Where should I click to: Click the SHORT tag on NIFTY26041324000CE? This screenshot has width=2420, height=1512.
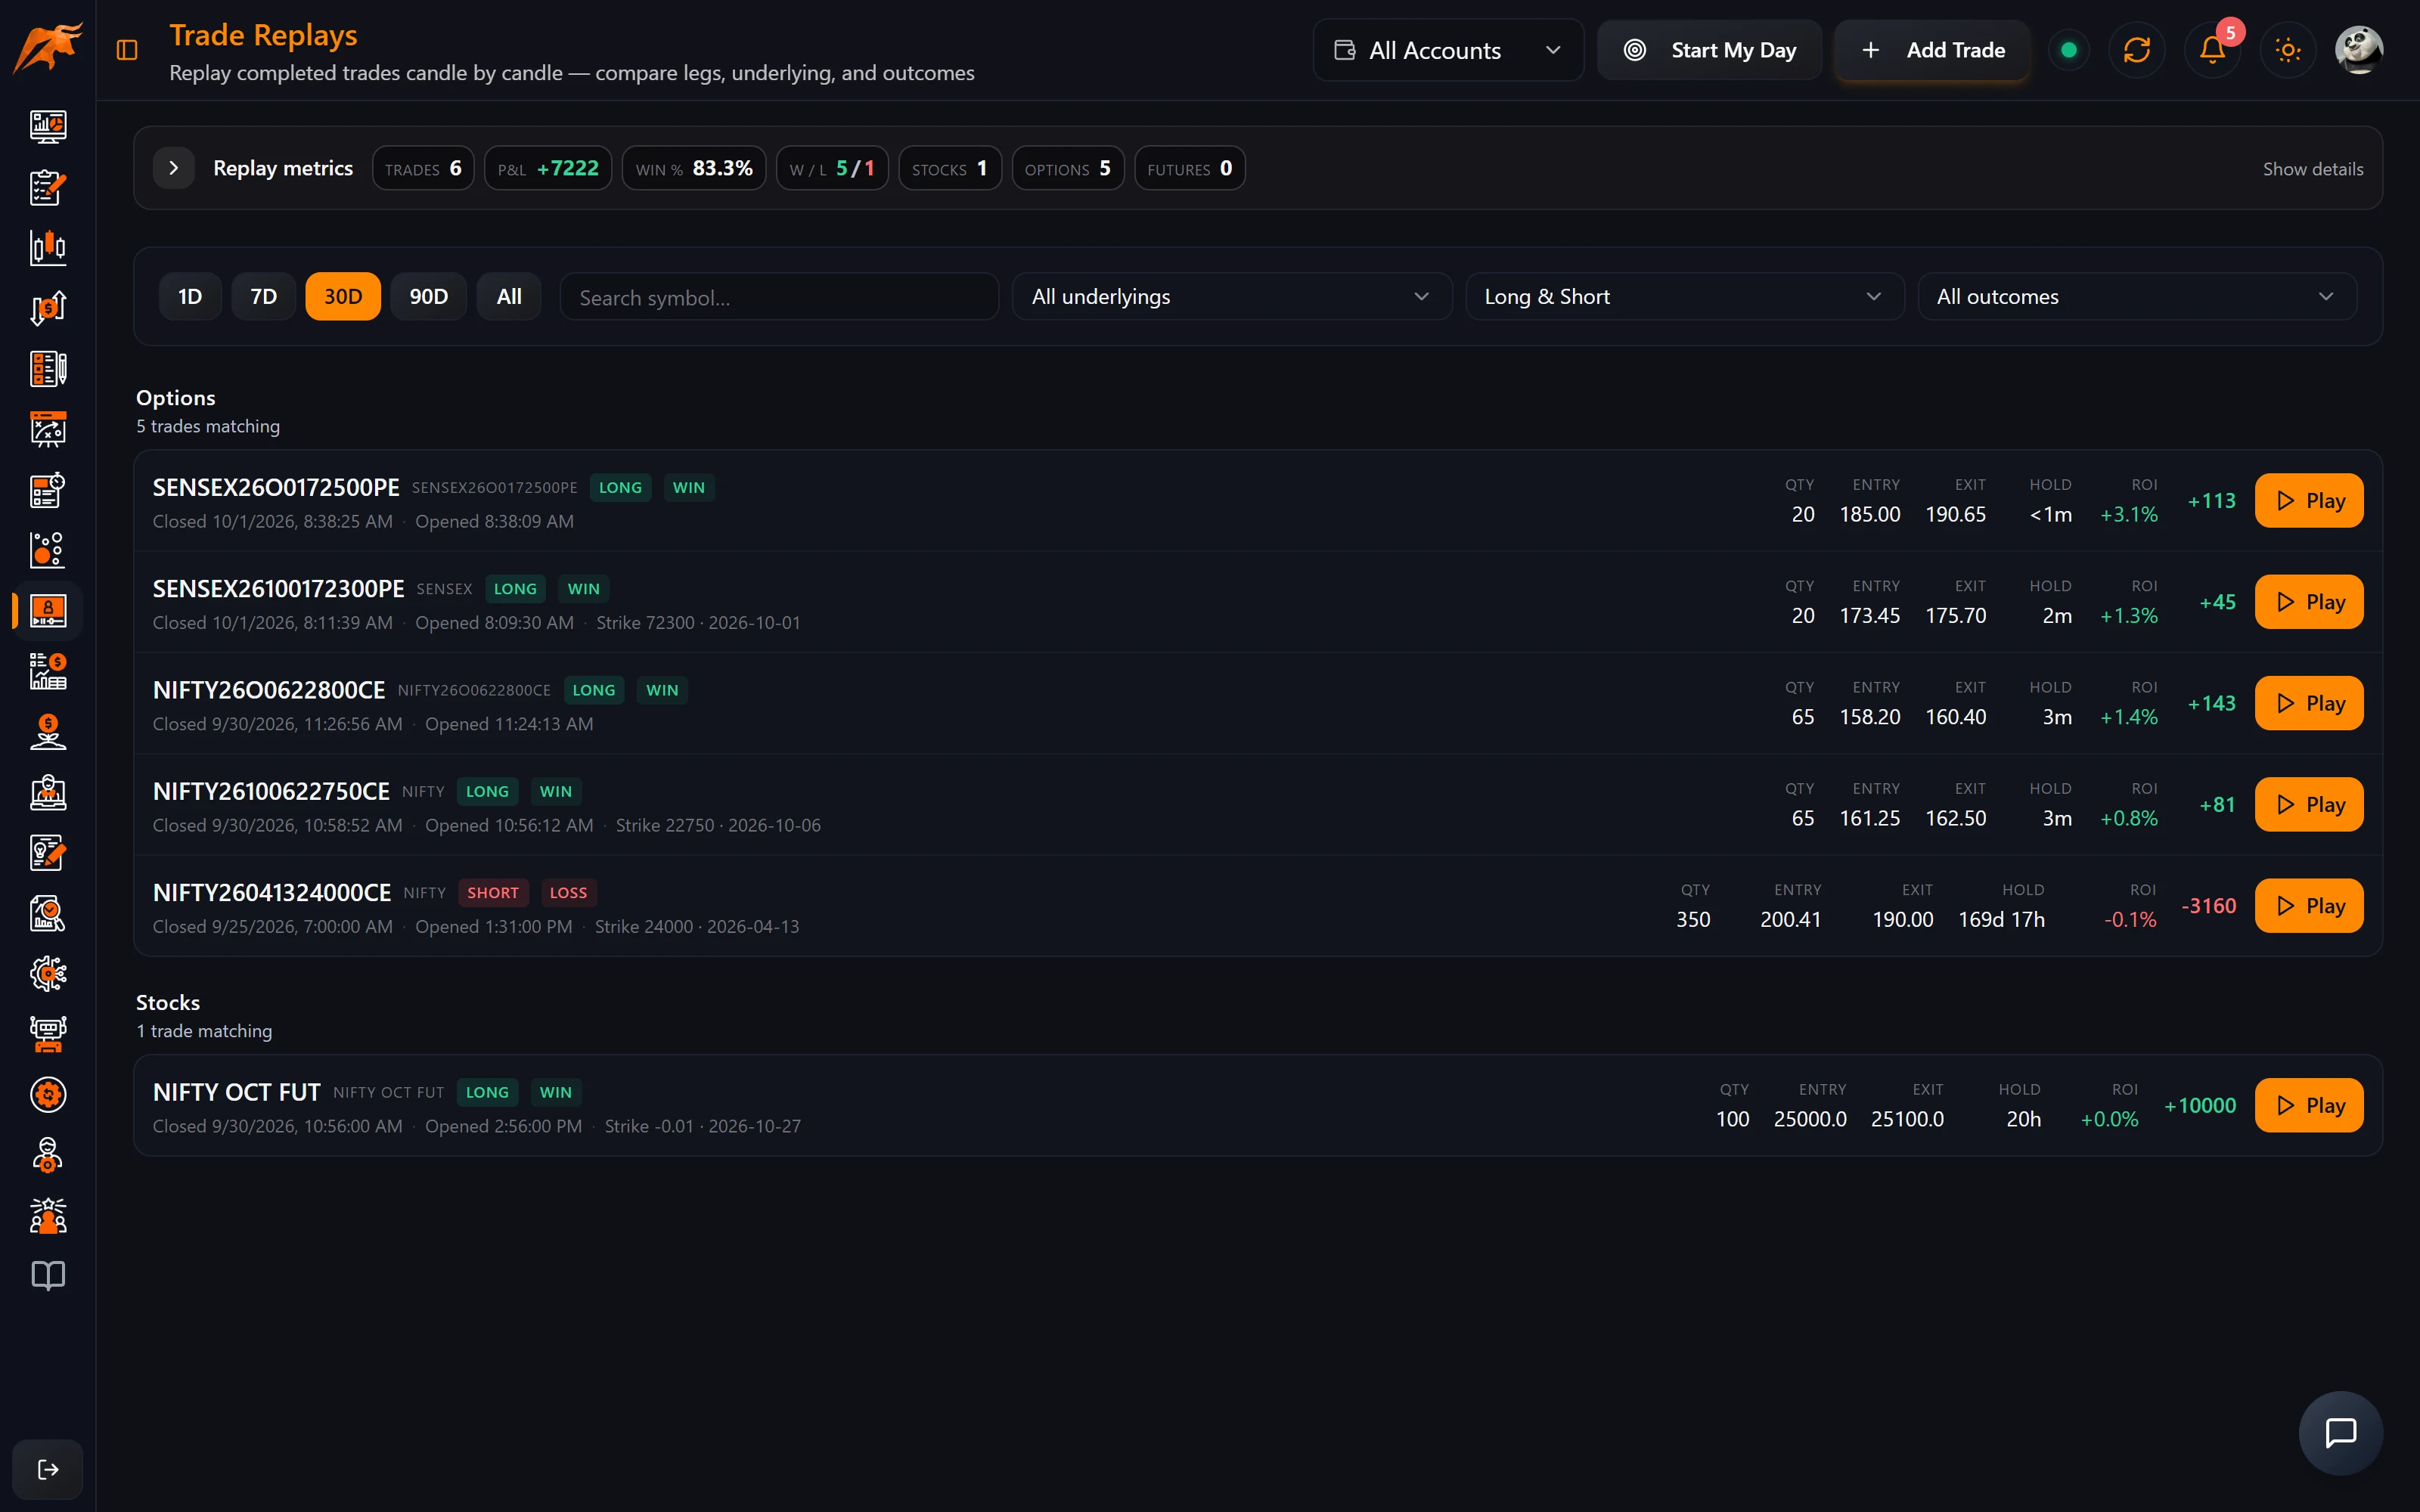pyautogui.click(x=493, y=892)
